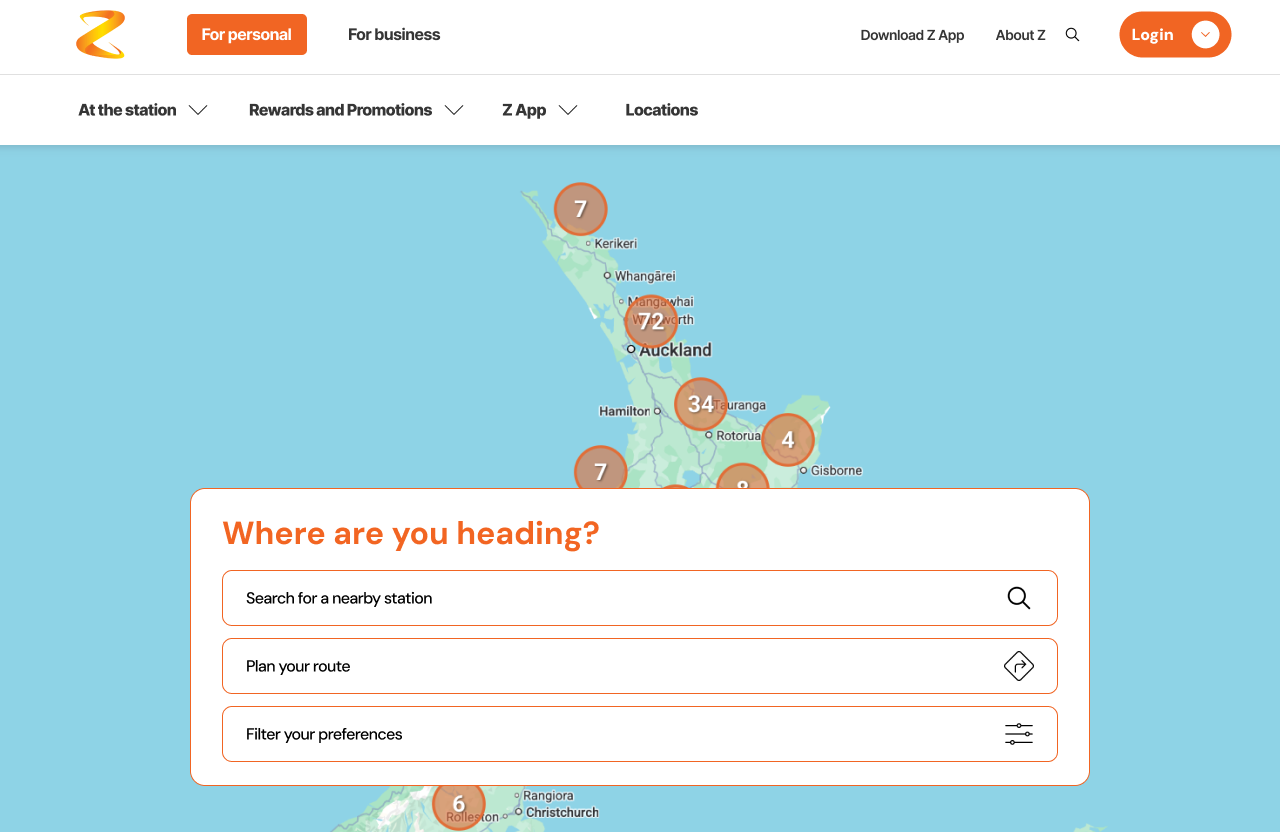Click the Hamilton label on the map
1280x832 pixels.
click(625, 411)
